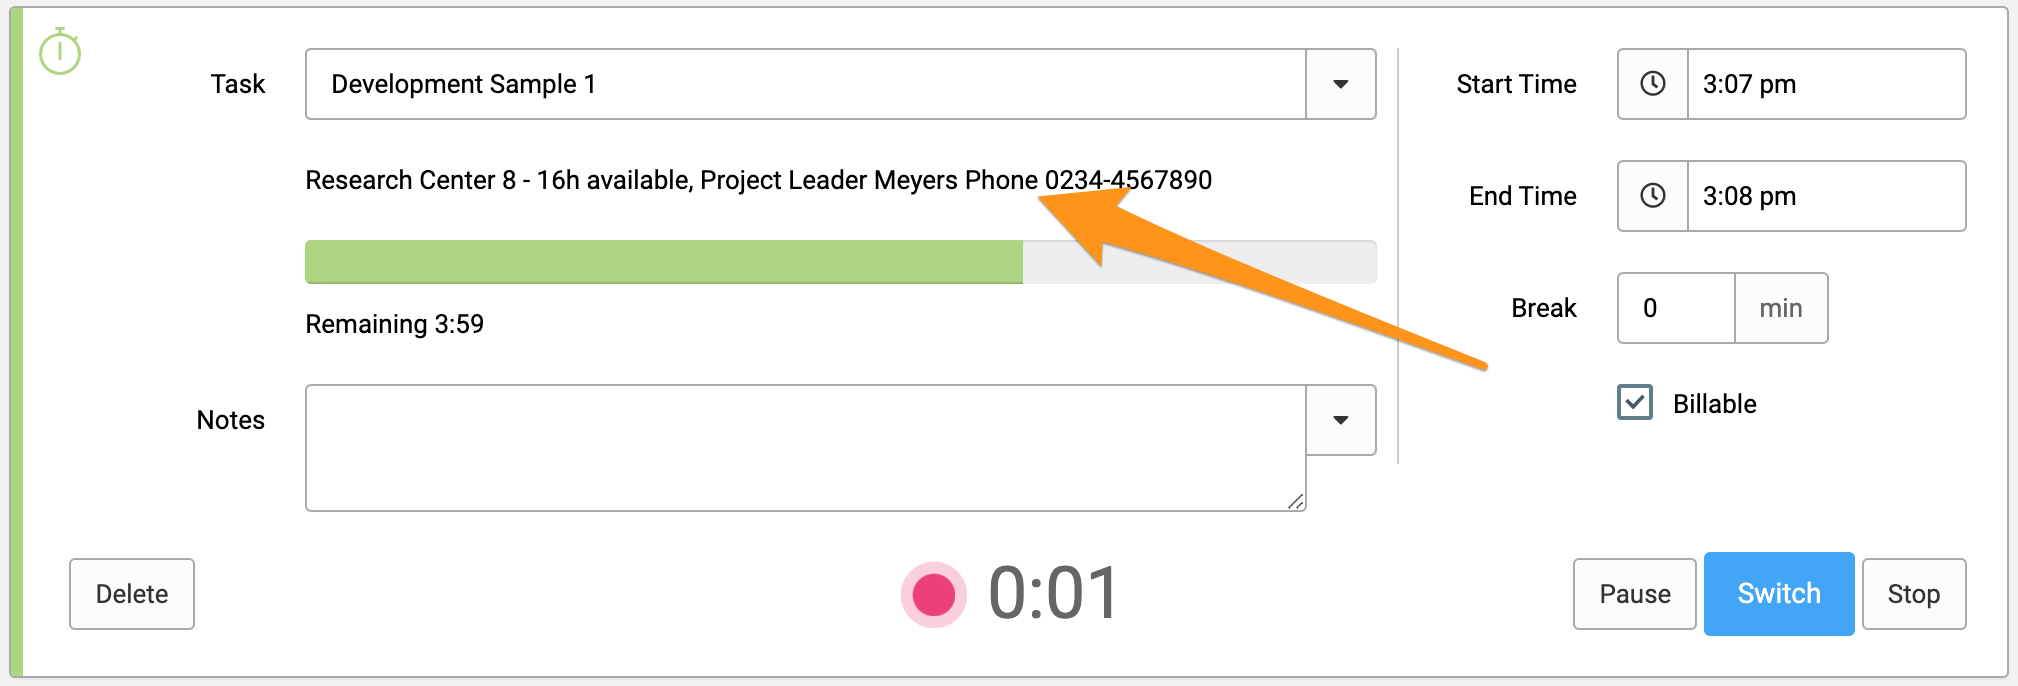The width and height of the screenshot is (2018, 686).
Task: Pause the running timer
Action: (x=1635, y=594)
